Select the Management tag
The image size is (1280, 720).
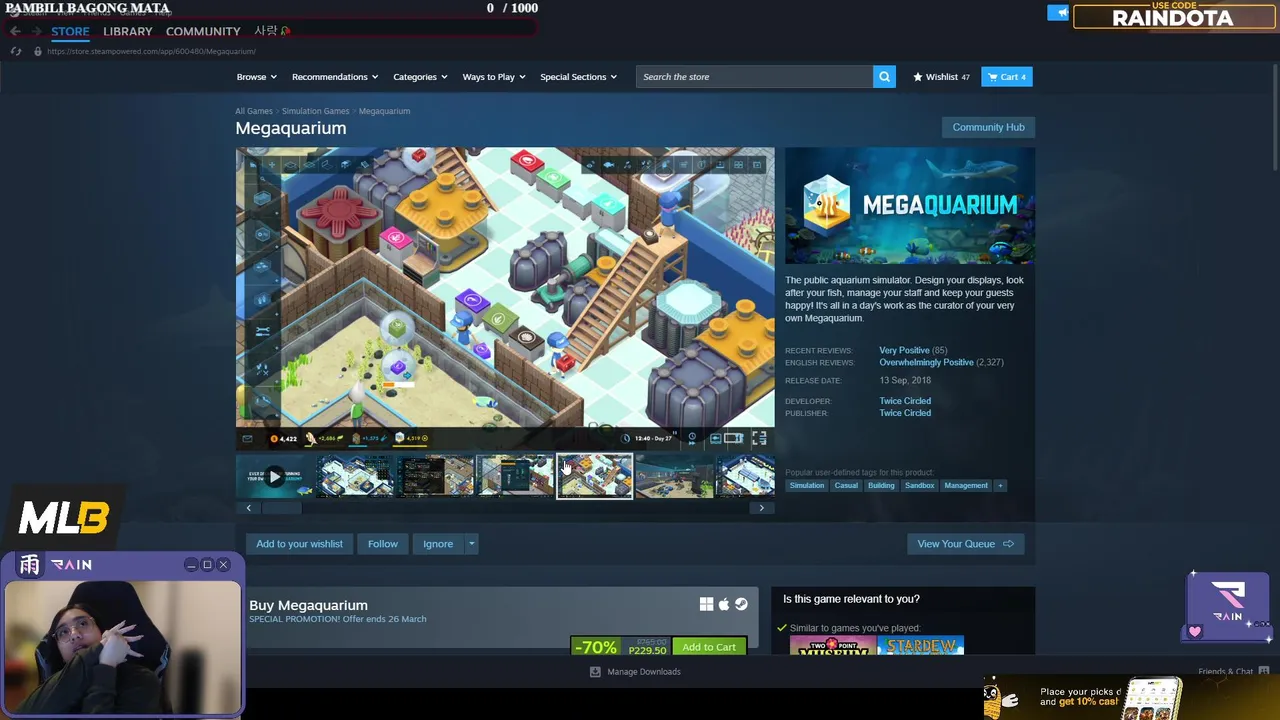tap(966, 486)
